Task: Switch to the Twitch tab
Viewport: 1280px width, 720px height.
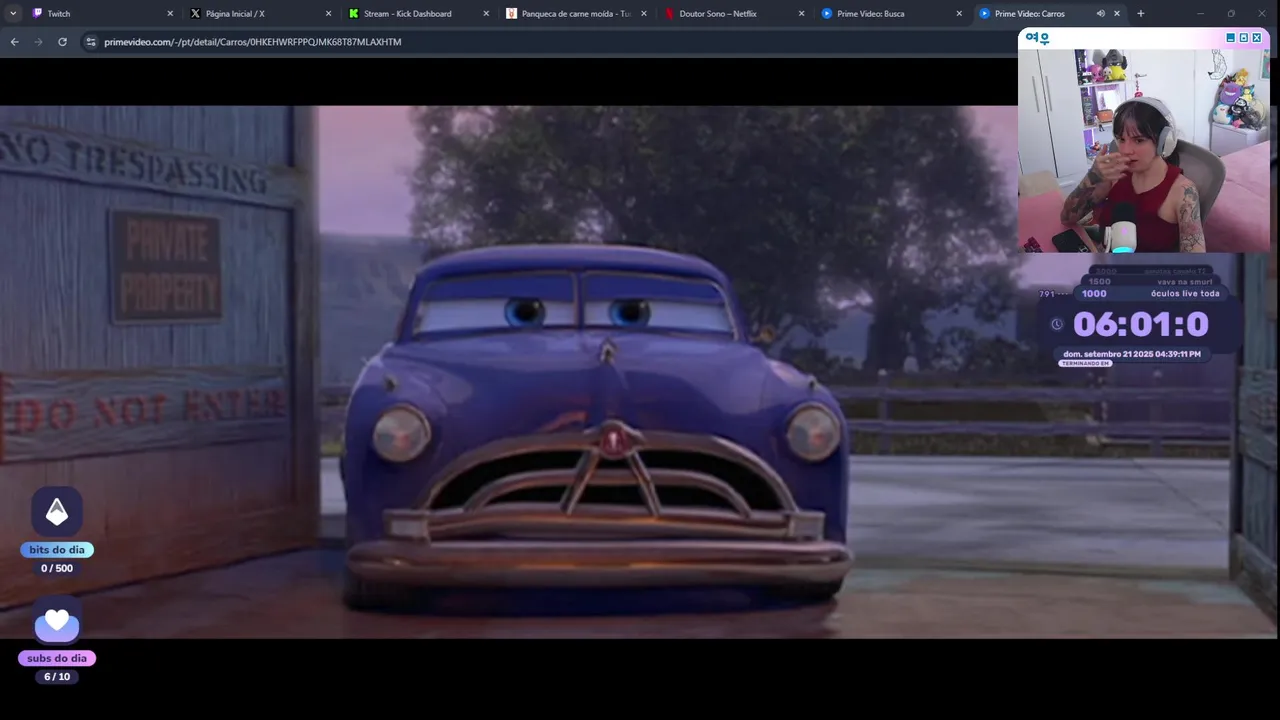Action: coord(101,14)
